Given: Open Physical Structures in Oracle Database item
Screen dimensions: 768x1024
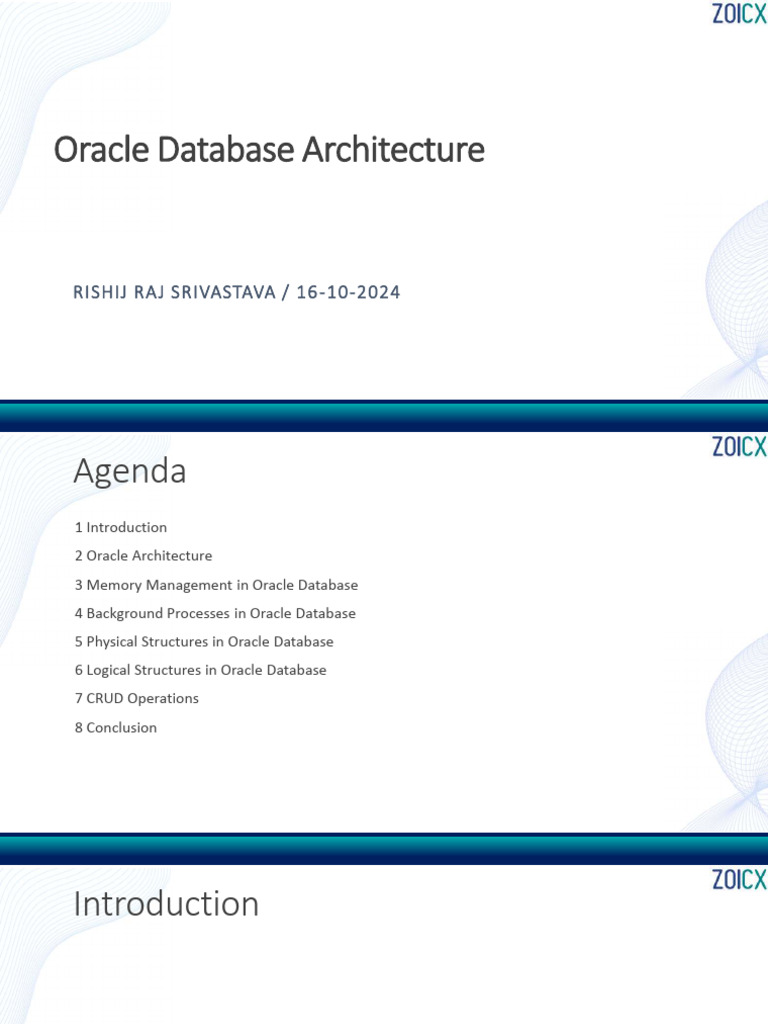Looking at the screenshot, I should click(x=204, y=642).
